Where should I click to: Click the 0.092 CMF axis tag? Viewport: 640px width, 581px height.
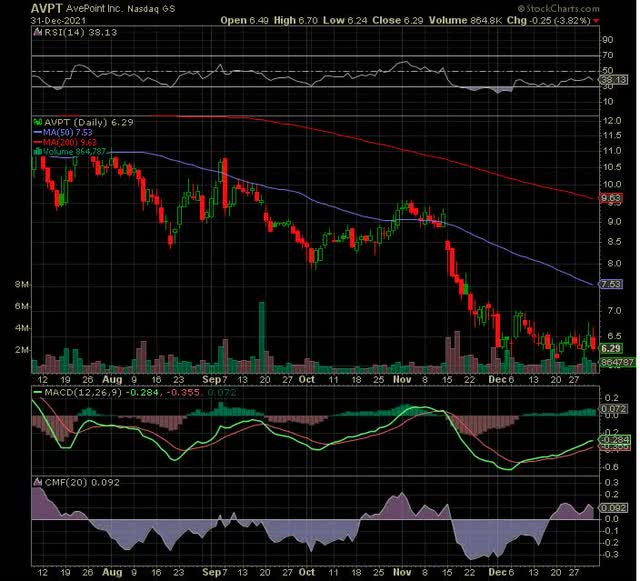click(x=613, y=508)
